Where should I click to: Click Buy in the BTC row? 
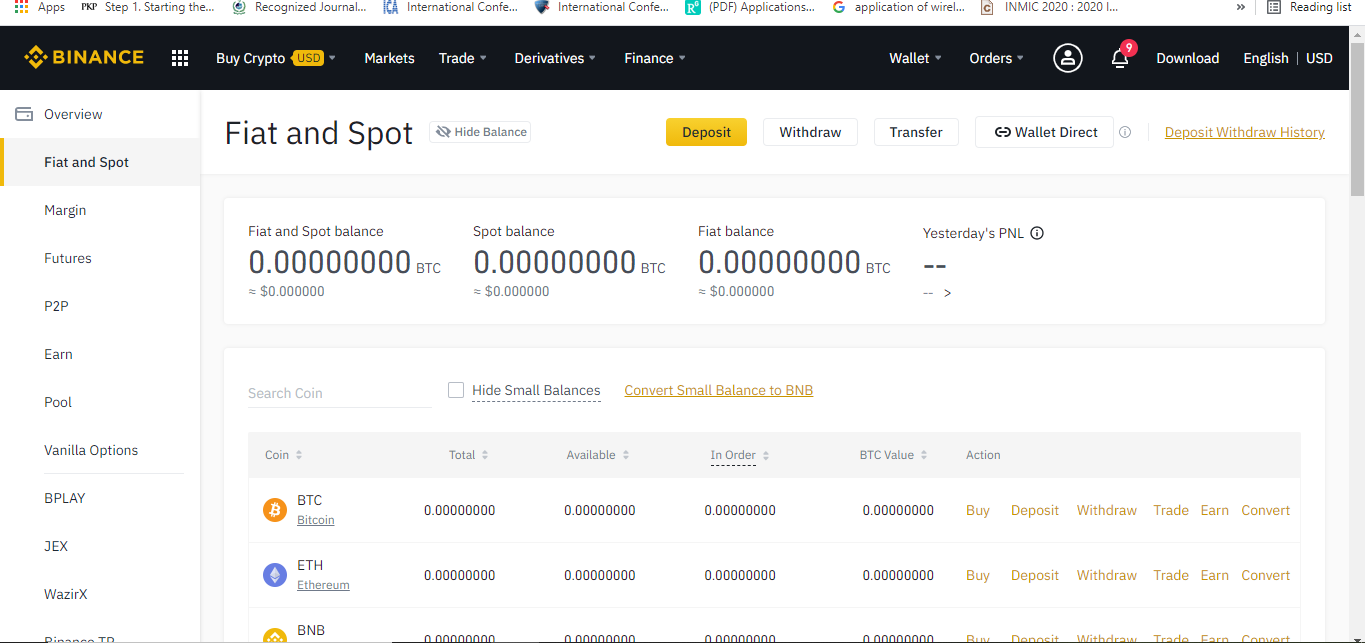(x=978, y=510)
